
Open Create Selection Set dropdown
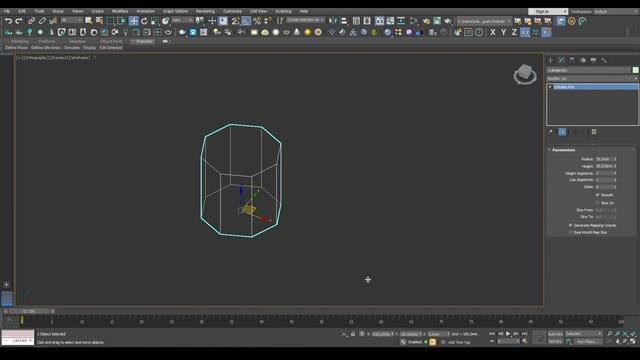point(305,20)
